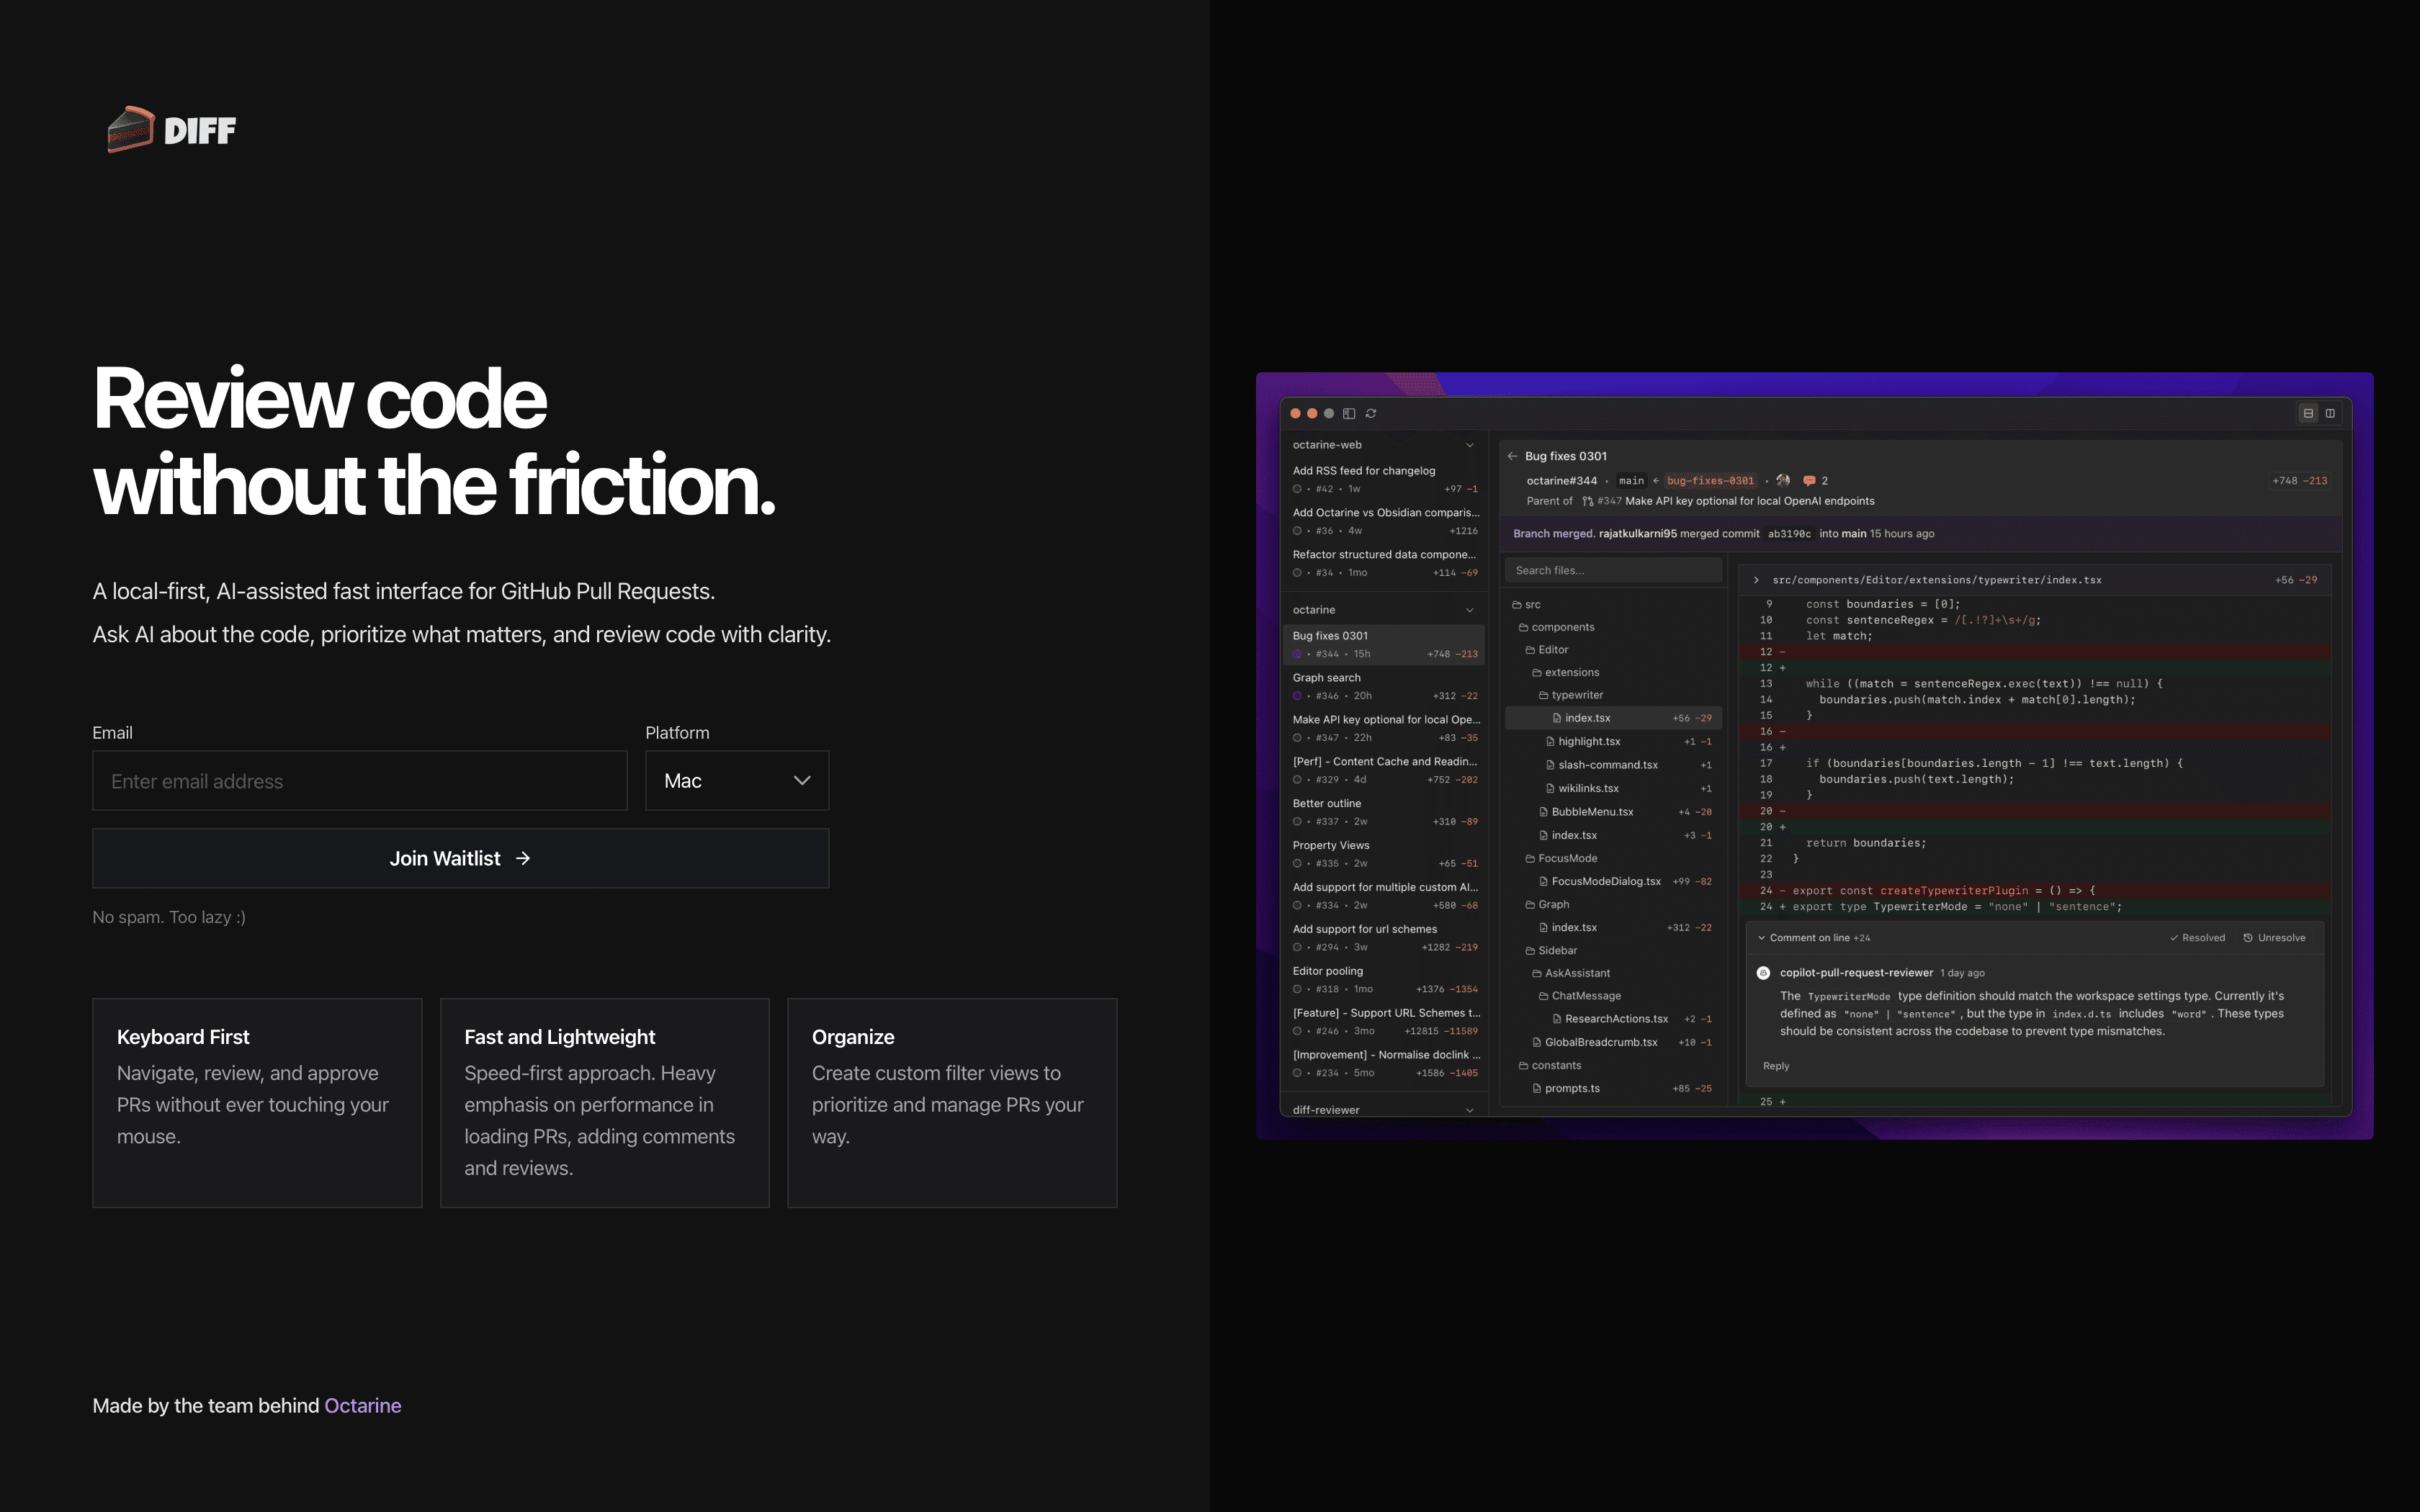Select prompts.ts in file tree
Screen dimensions: 2420x1512
click(1613, 1089)
